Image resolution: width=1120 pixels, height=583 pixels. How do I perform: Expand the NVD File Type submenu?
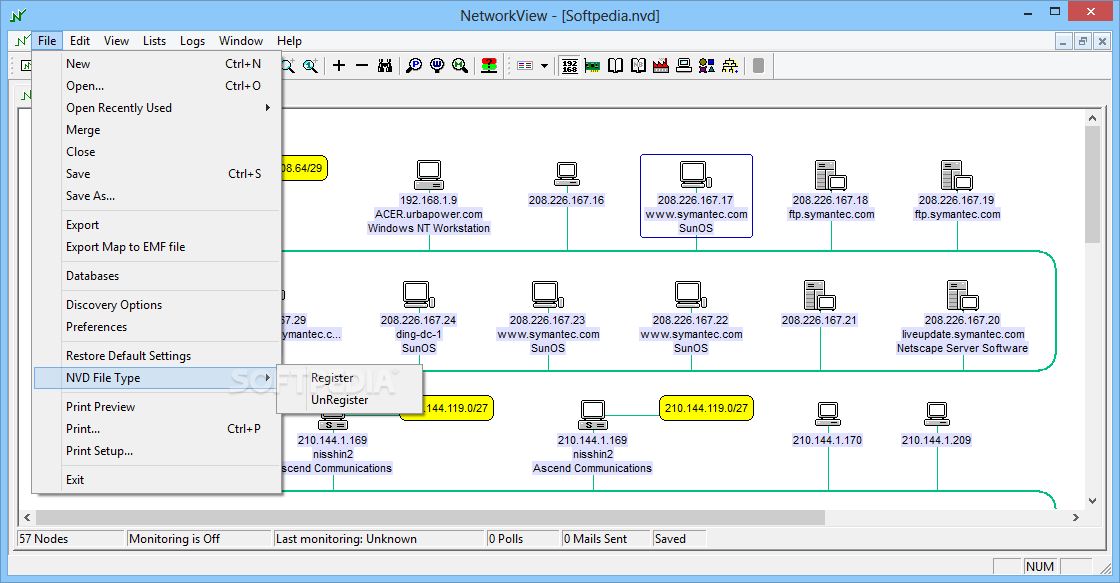[x=156, y=378]
